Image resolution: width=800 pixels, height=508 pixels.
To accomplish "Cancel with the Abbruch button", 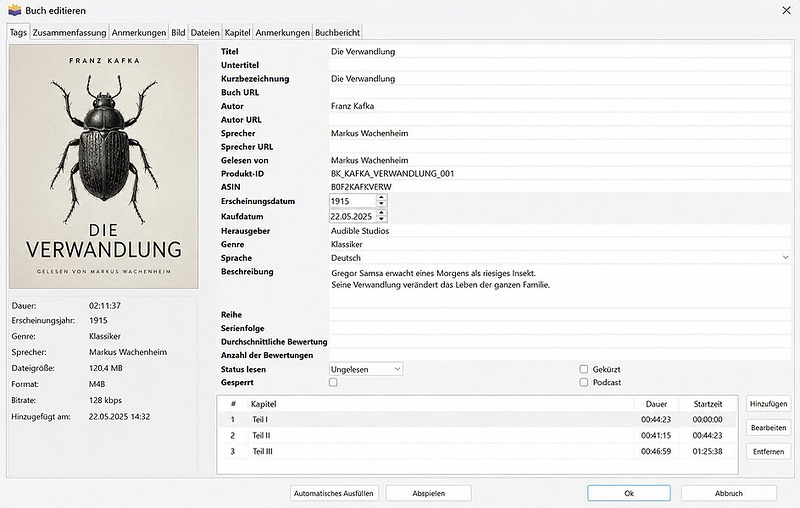I will (x=729, y=493).
